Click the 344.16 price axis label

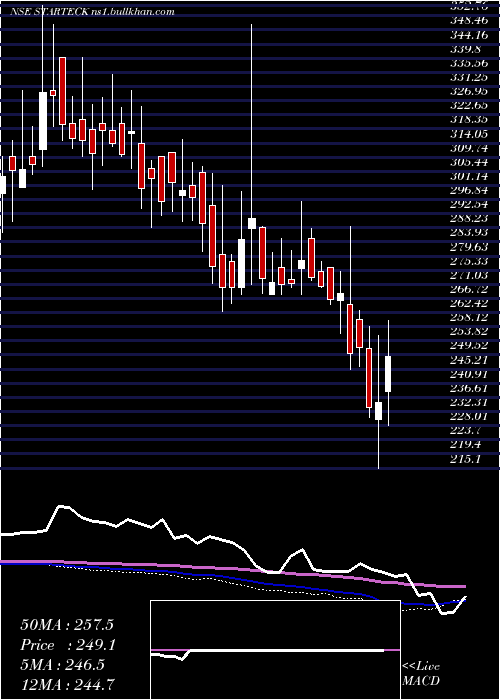[468, 34]
